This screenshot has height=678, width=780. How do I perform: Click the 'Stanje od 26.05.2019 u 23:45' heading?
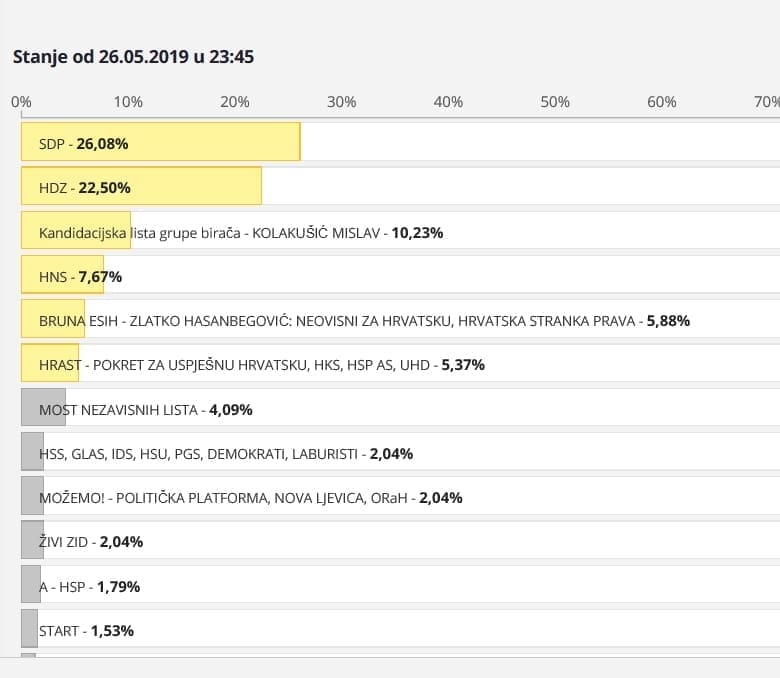pos(133,57)
